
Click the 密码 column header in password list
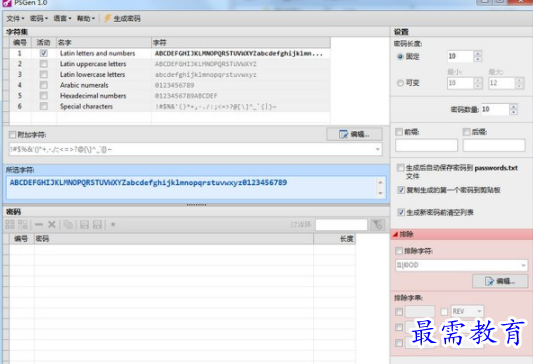[174, 239]
